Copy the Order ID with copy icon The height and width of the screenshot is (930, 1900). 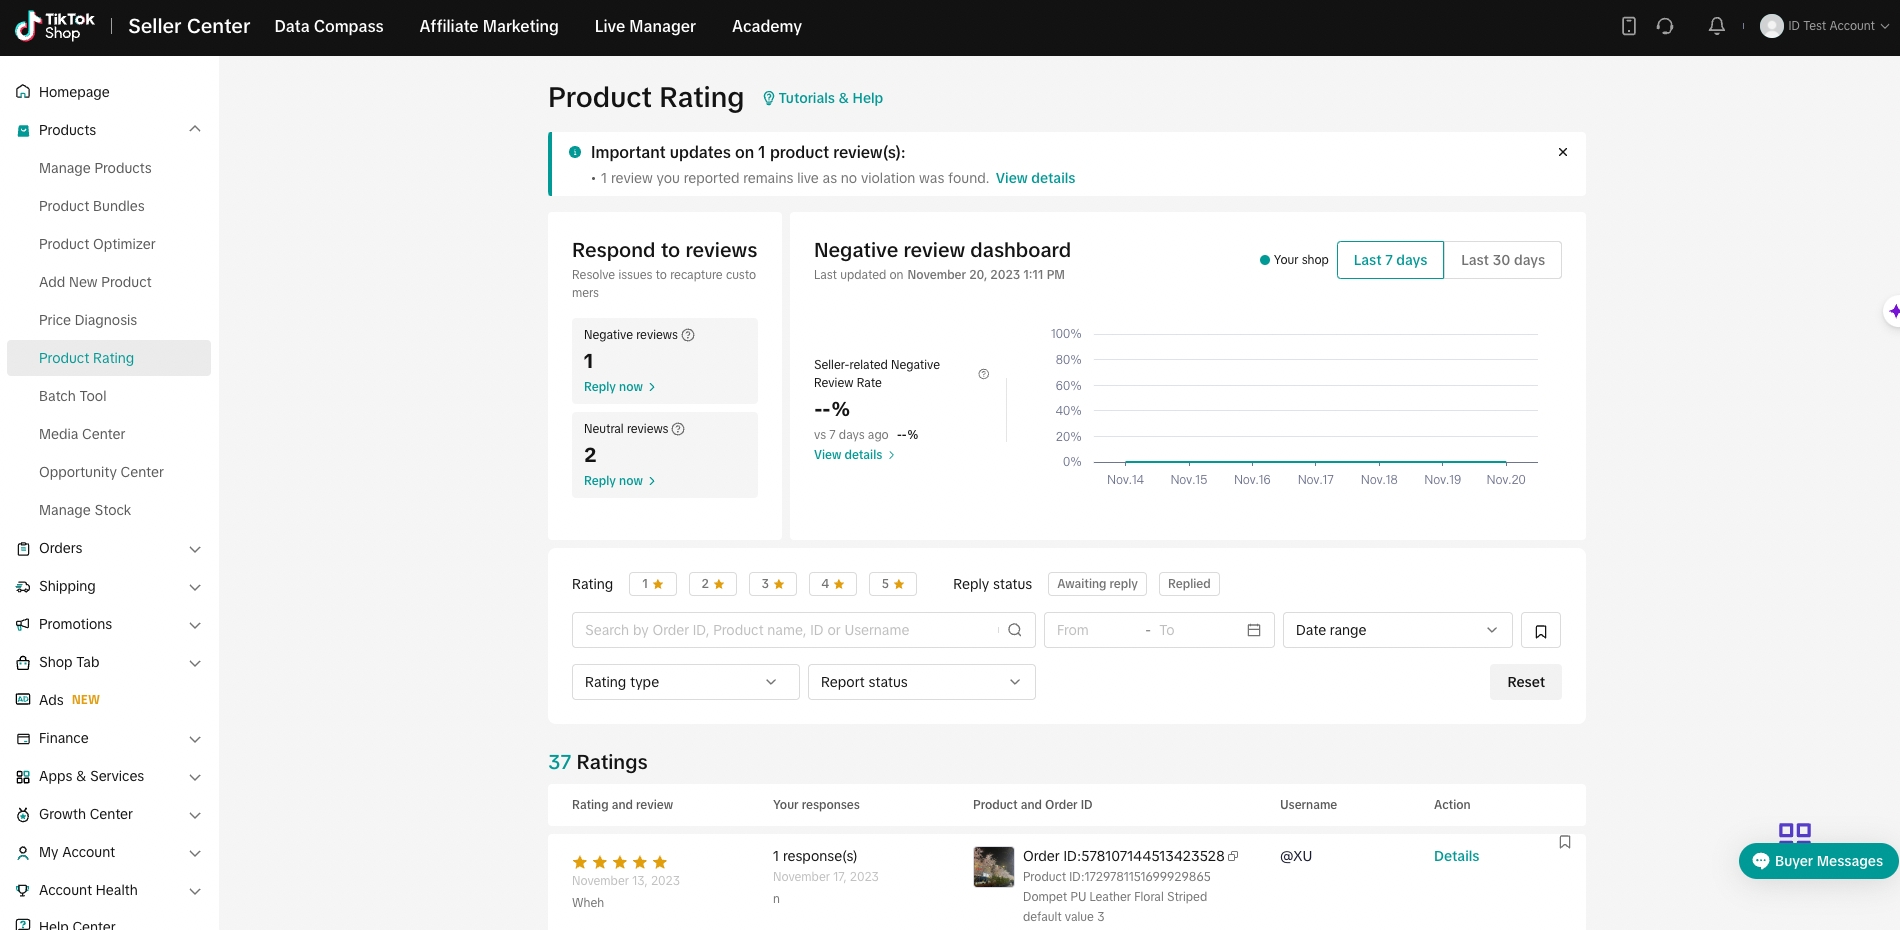1233,857
